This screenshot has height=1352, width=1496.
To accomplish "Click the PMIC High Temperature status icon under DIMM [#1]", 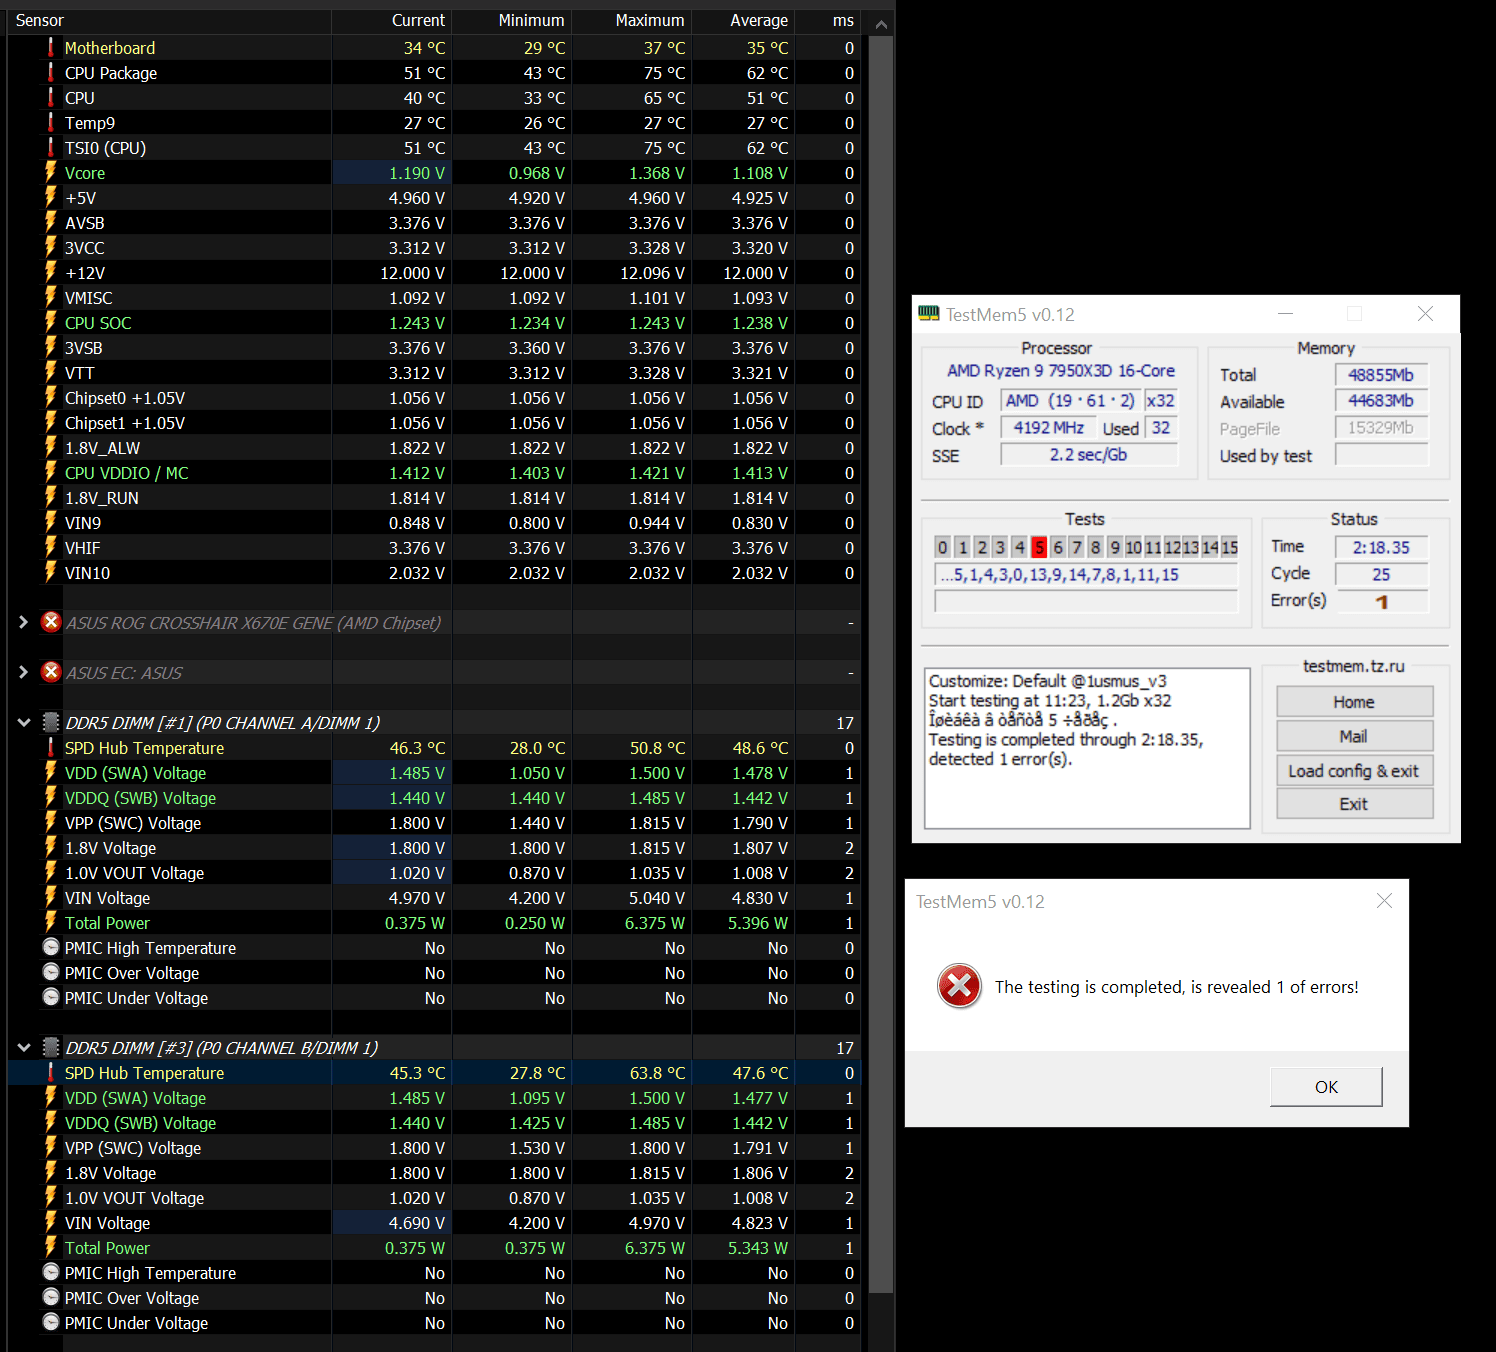I will coord(51,946).
